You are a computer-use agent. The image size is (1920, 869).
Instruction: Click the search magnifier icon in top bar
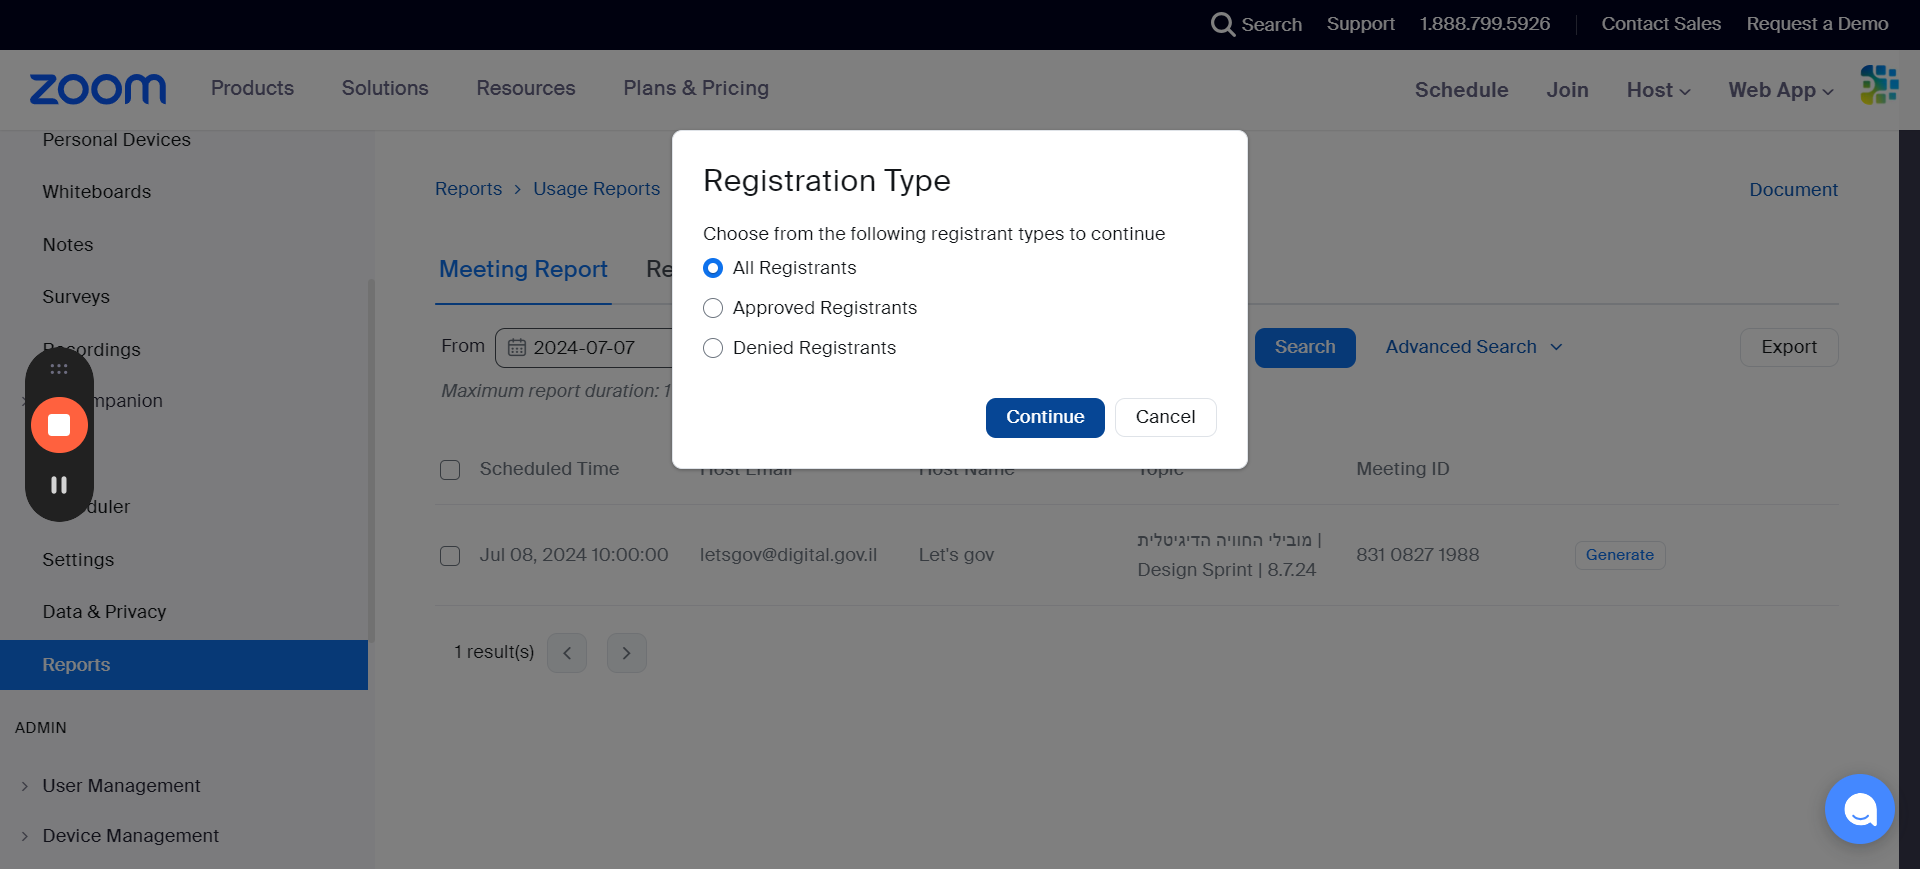(1222, 24)
